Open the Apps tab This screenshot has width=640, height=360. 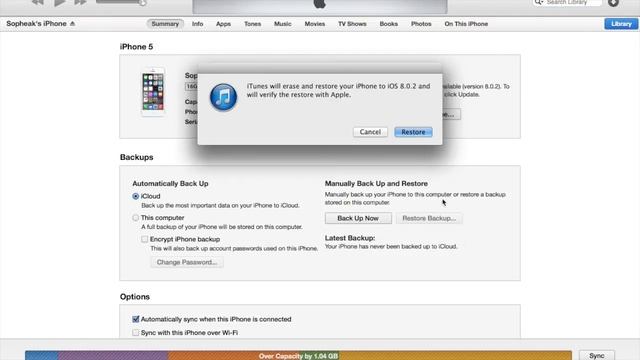pos(223,24)
